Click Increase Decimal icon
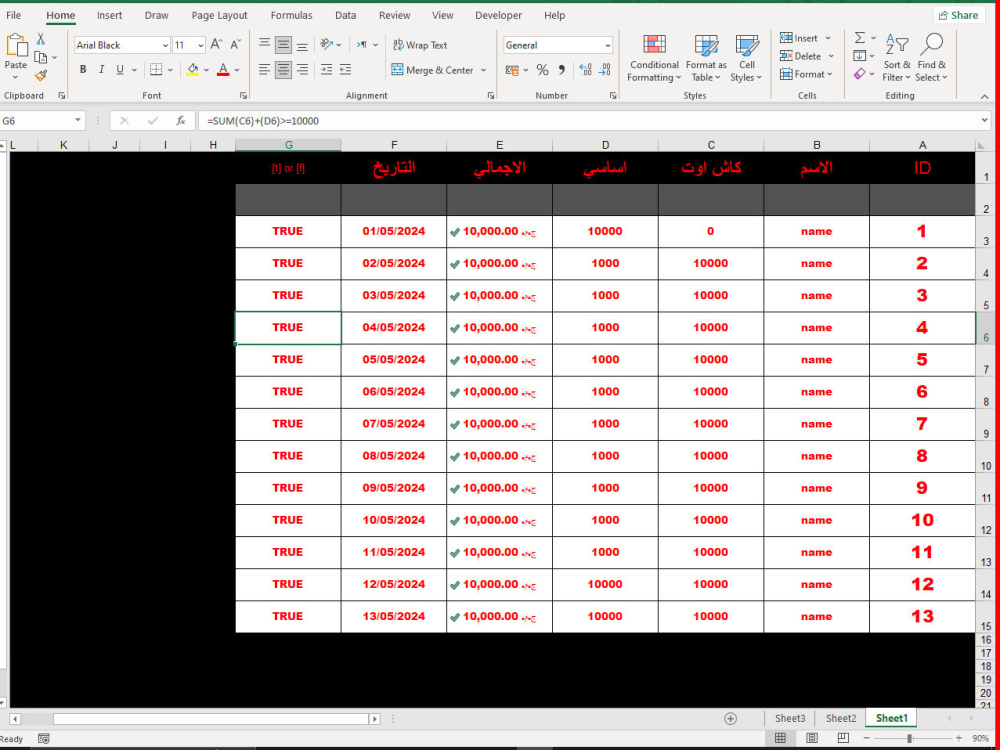Viewport: 1000px width, 750px height. (x=585, y=70)
